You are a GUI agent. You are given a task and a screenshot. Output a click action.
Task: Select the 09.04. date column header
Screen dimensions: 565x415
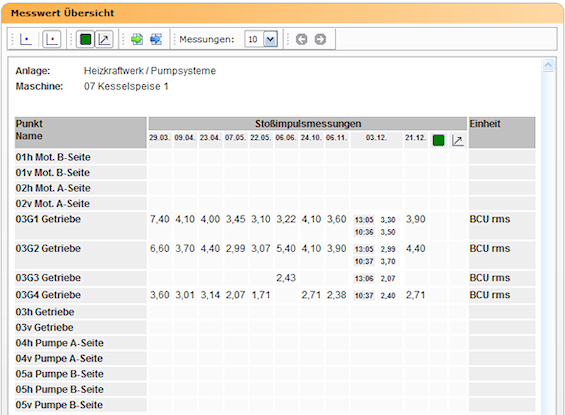pos(185,138)
